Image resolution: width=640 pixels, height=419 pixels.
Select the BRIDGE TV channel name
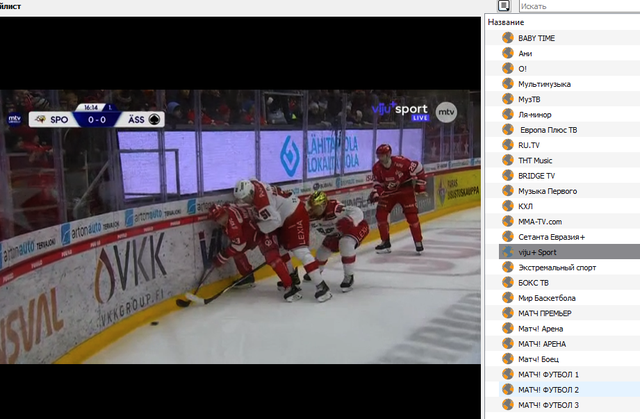tap(536, 176)
